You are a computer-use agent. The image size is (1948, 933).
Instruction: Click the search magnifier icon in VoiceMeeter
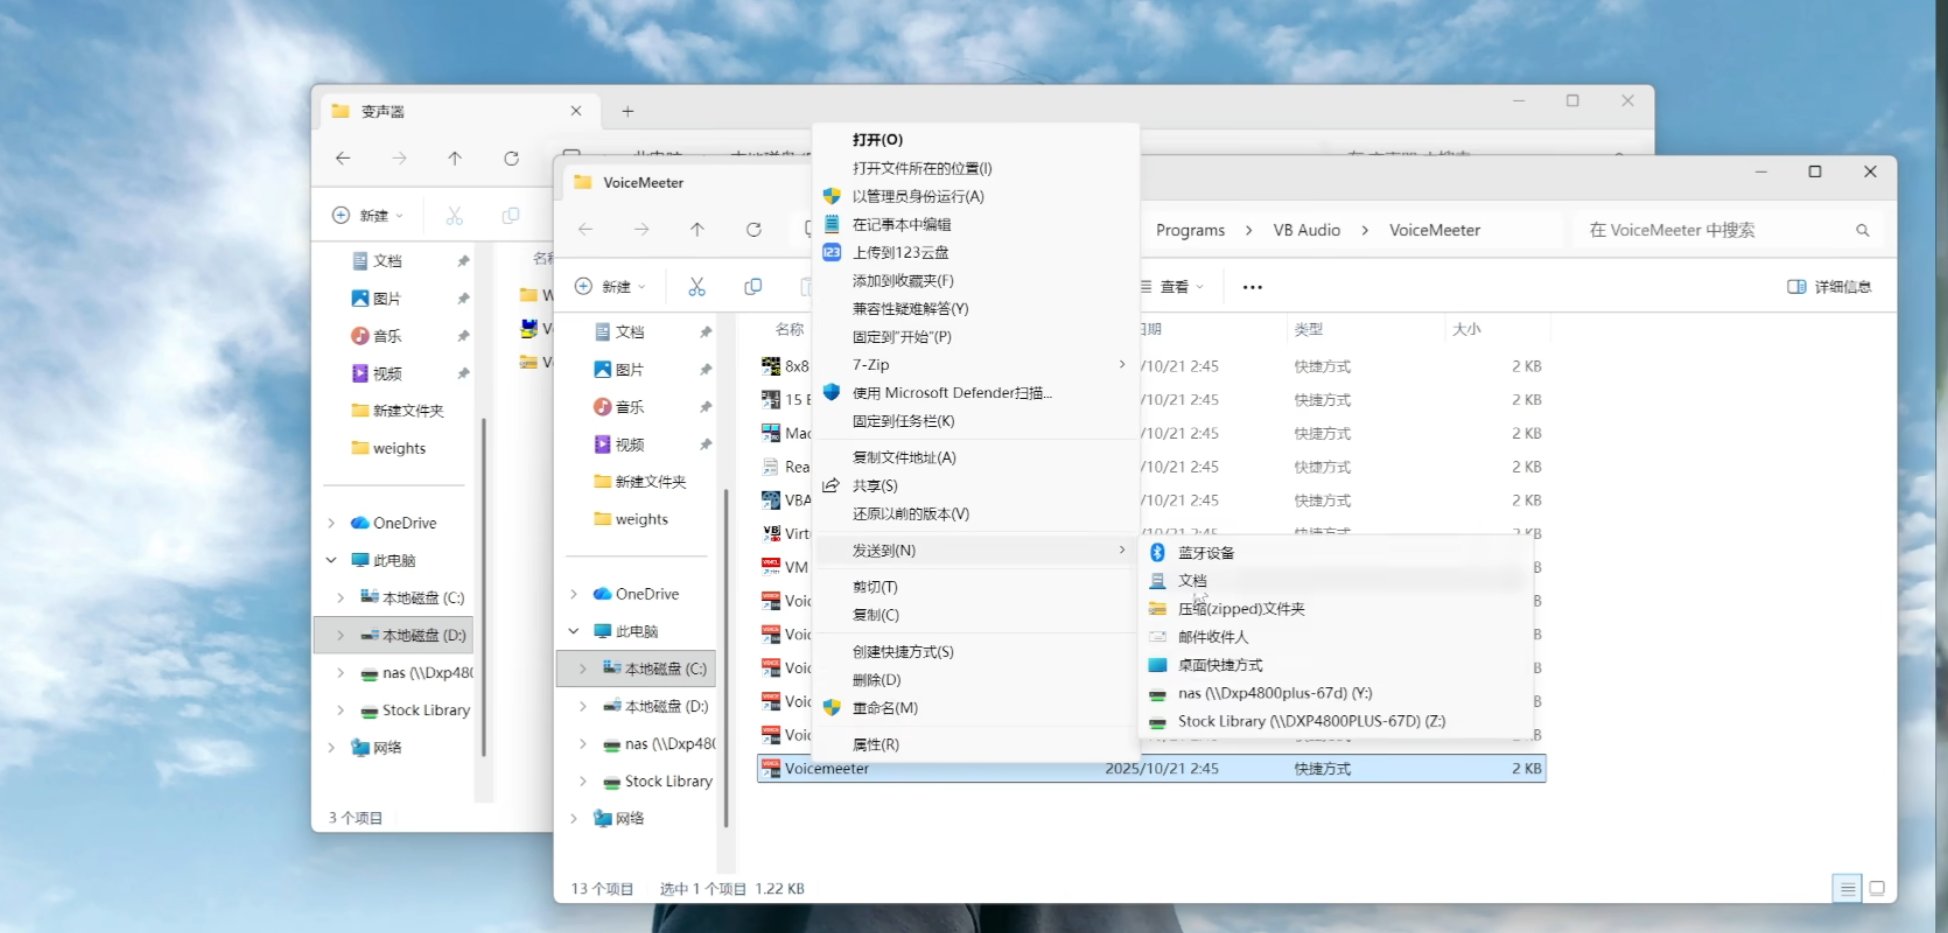[x=1862, y=230]
